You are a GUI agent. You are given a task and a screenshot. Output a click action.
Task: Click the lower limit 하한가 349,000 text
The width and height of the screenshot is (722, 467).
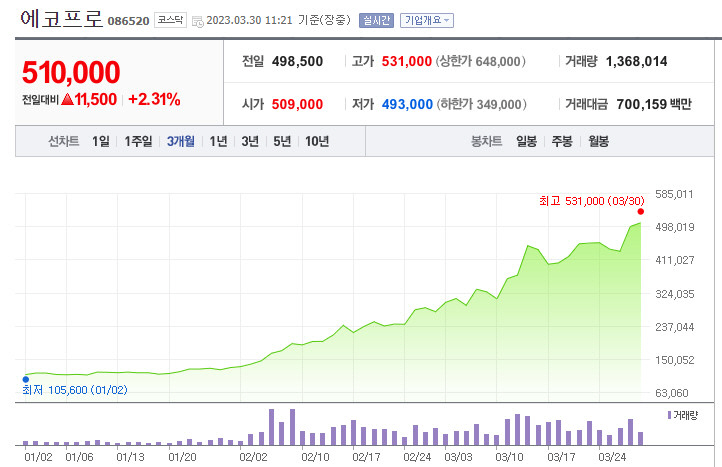[481, 104]
